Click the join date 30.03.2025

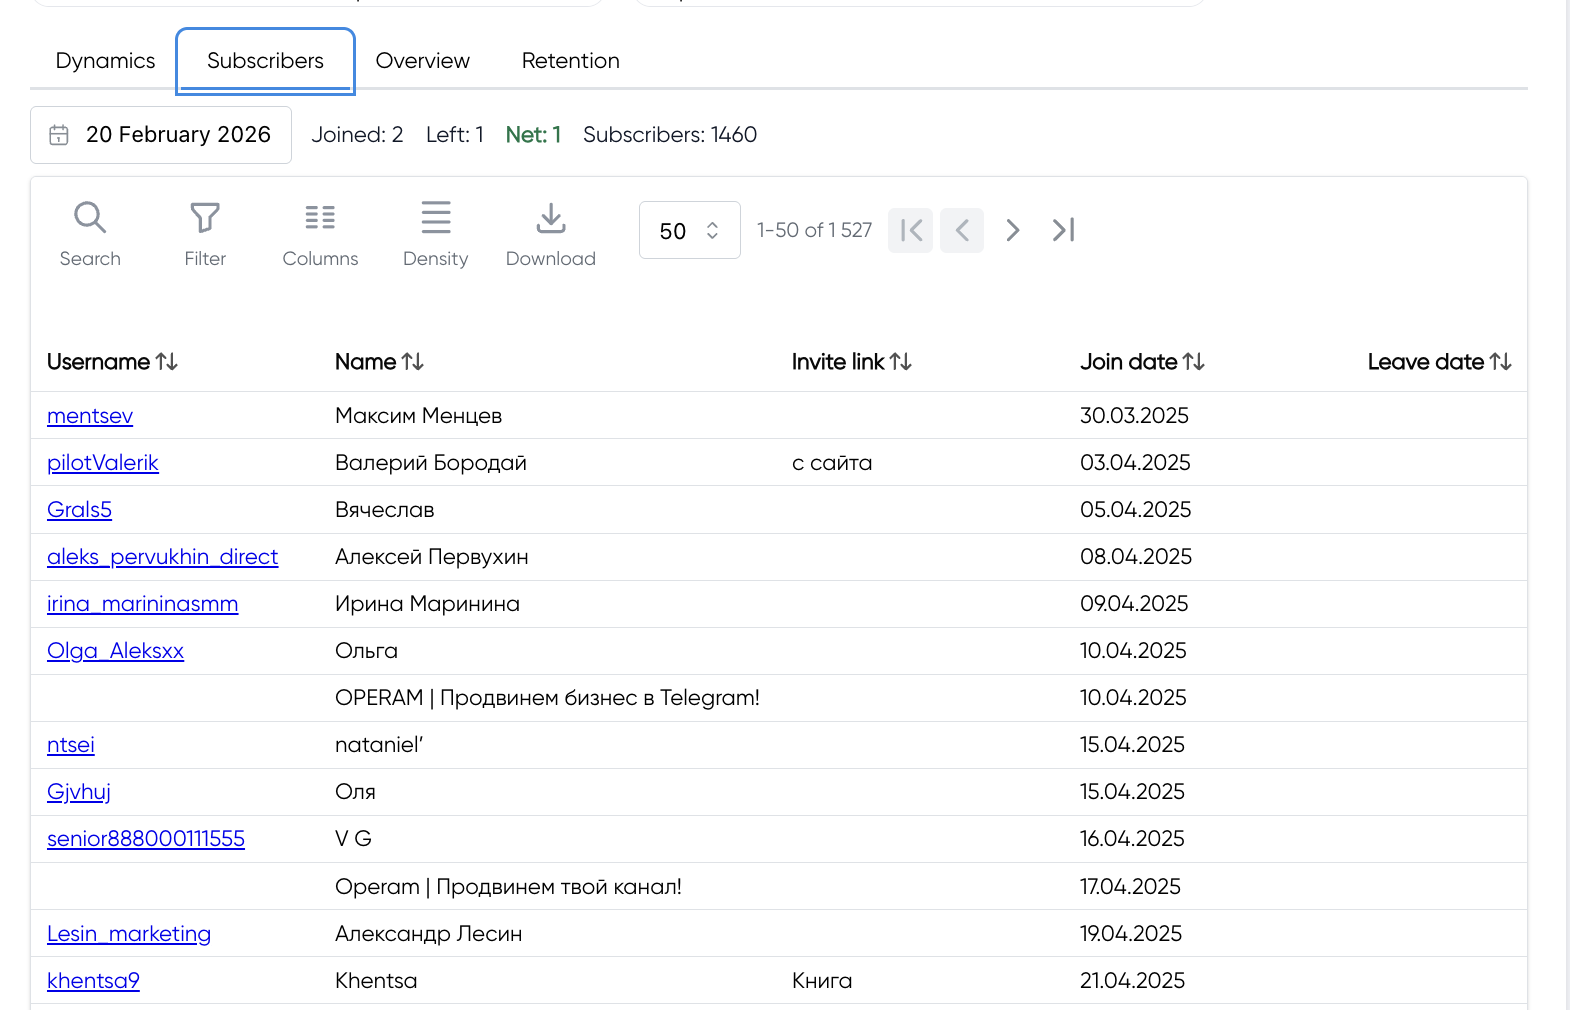click(1134, 416)
